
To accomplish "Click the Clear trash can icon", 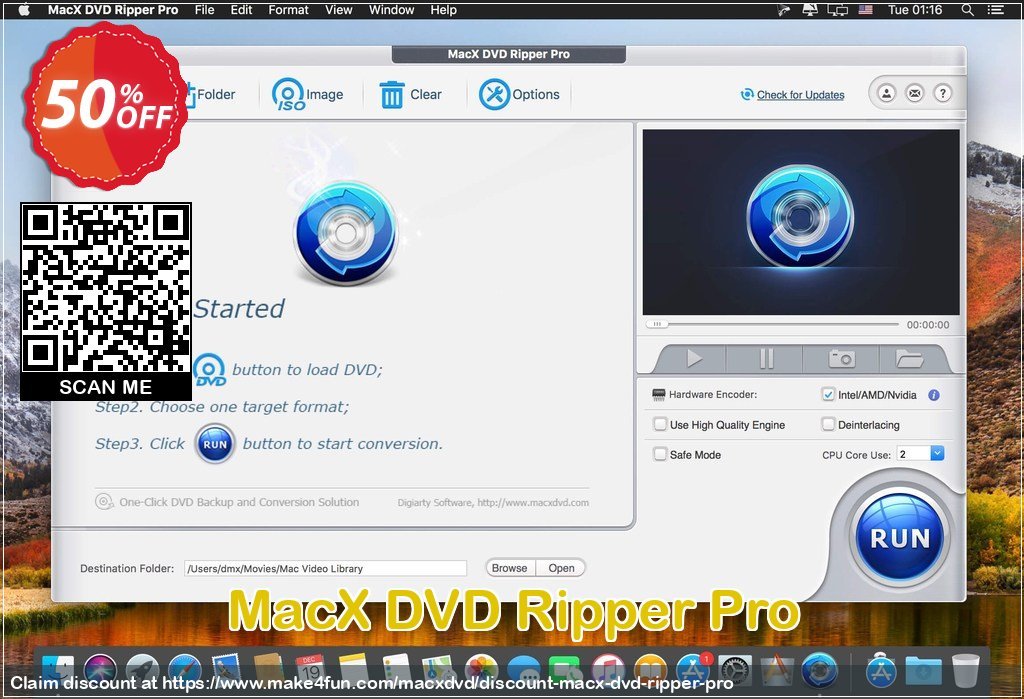I will pos(392,95).
